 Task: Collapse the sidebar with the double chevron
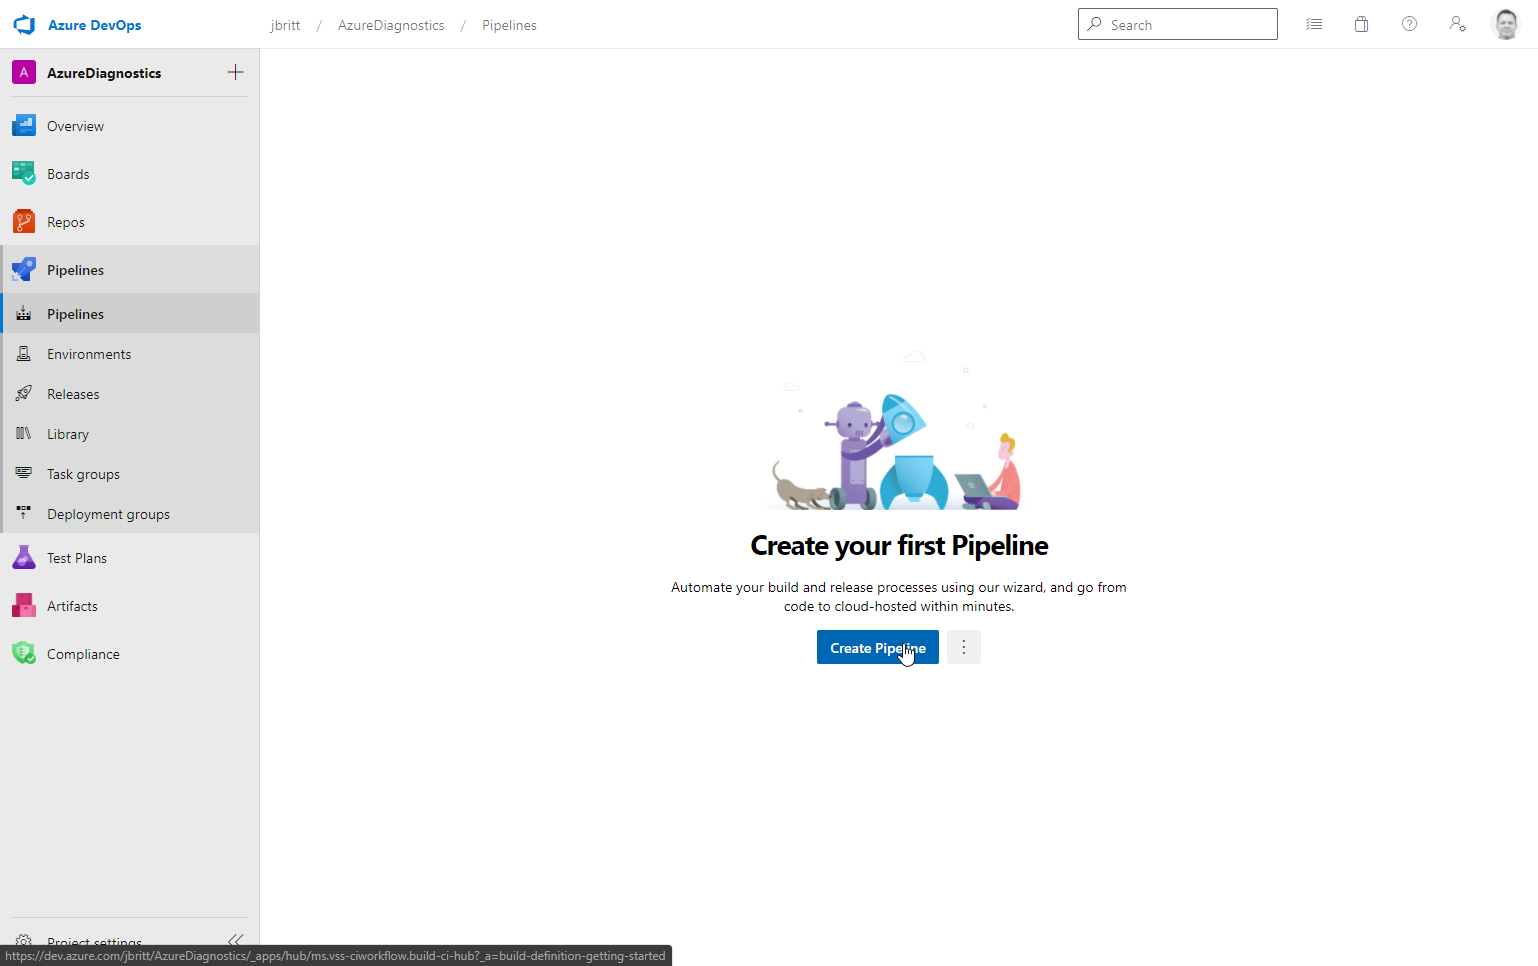click(235, 940)
